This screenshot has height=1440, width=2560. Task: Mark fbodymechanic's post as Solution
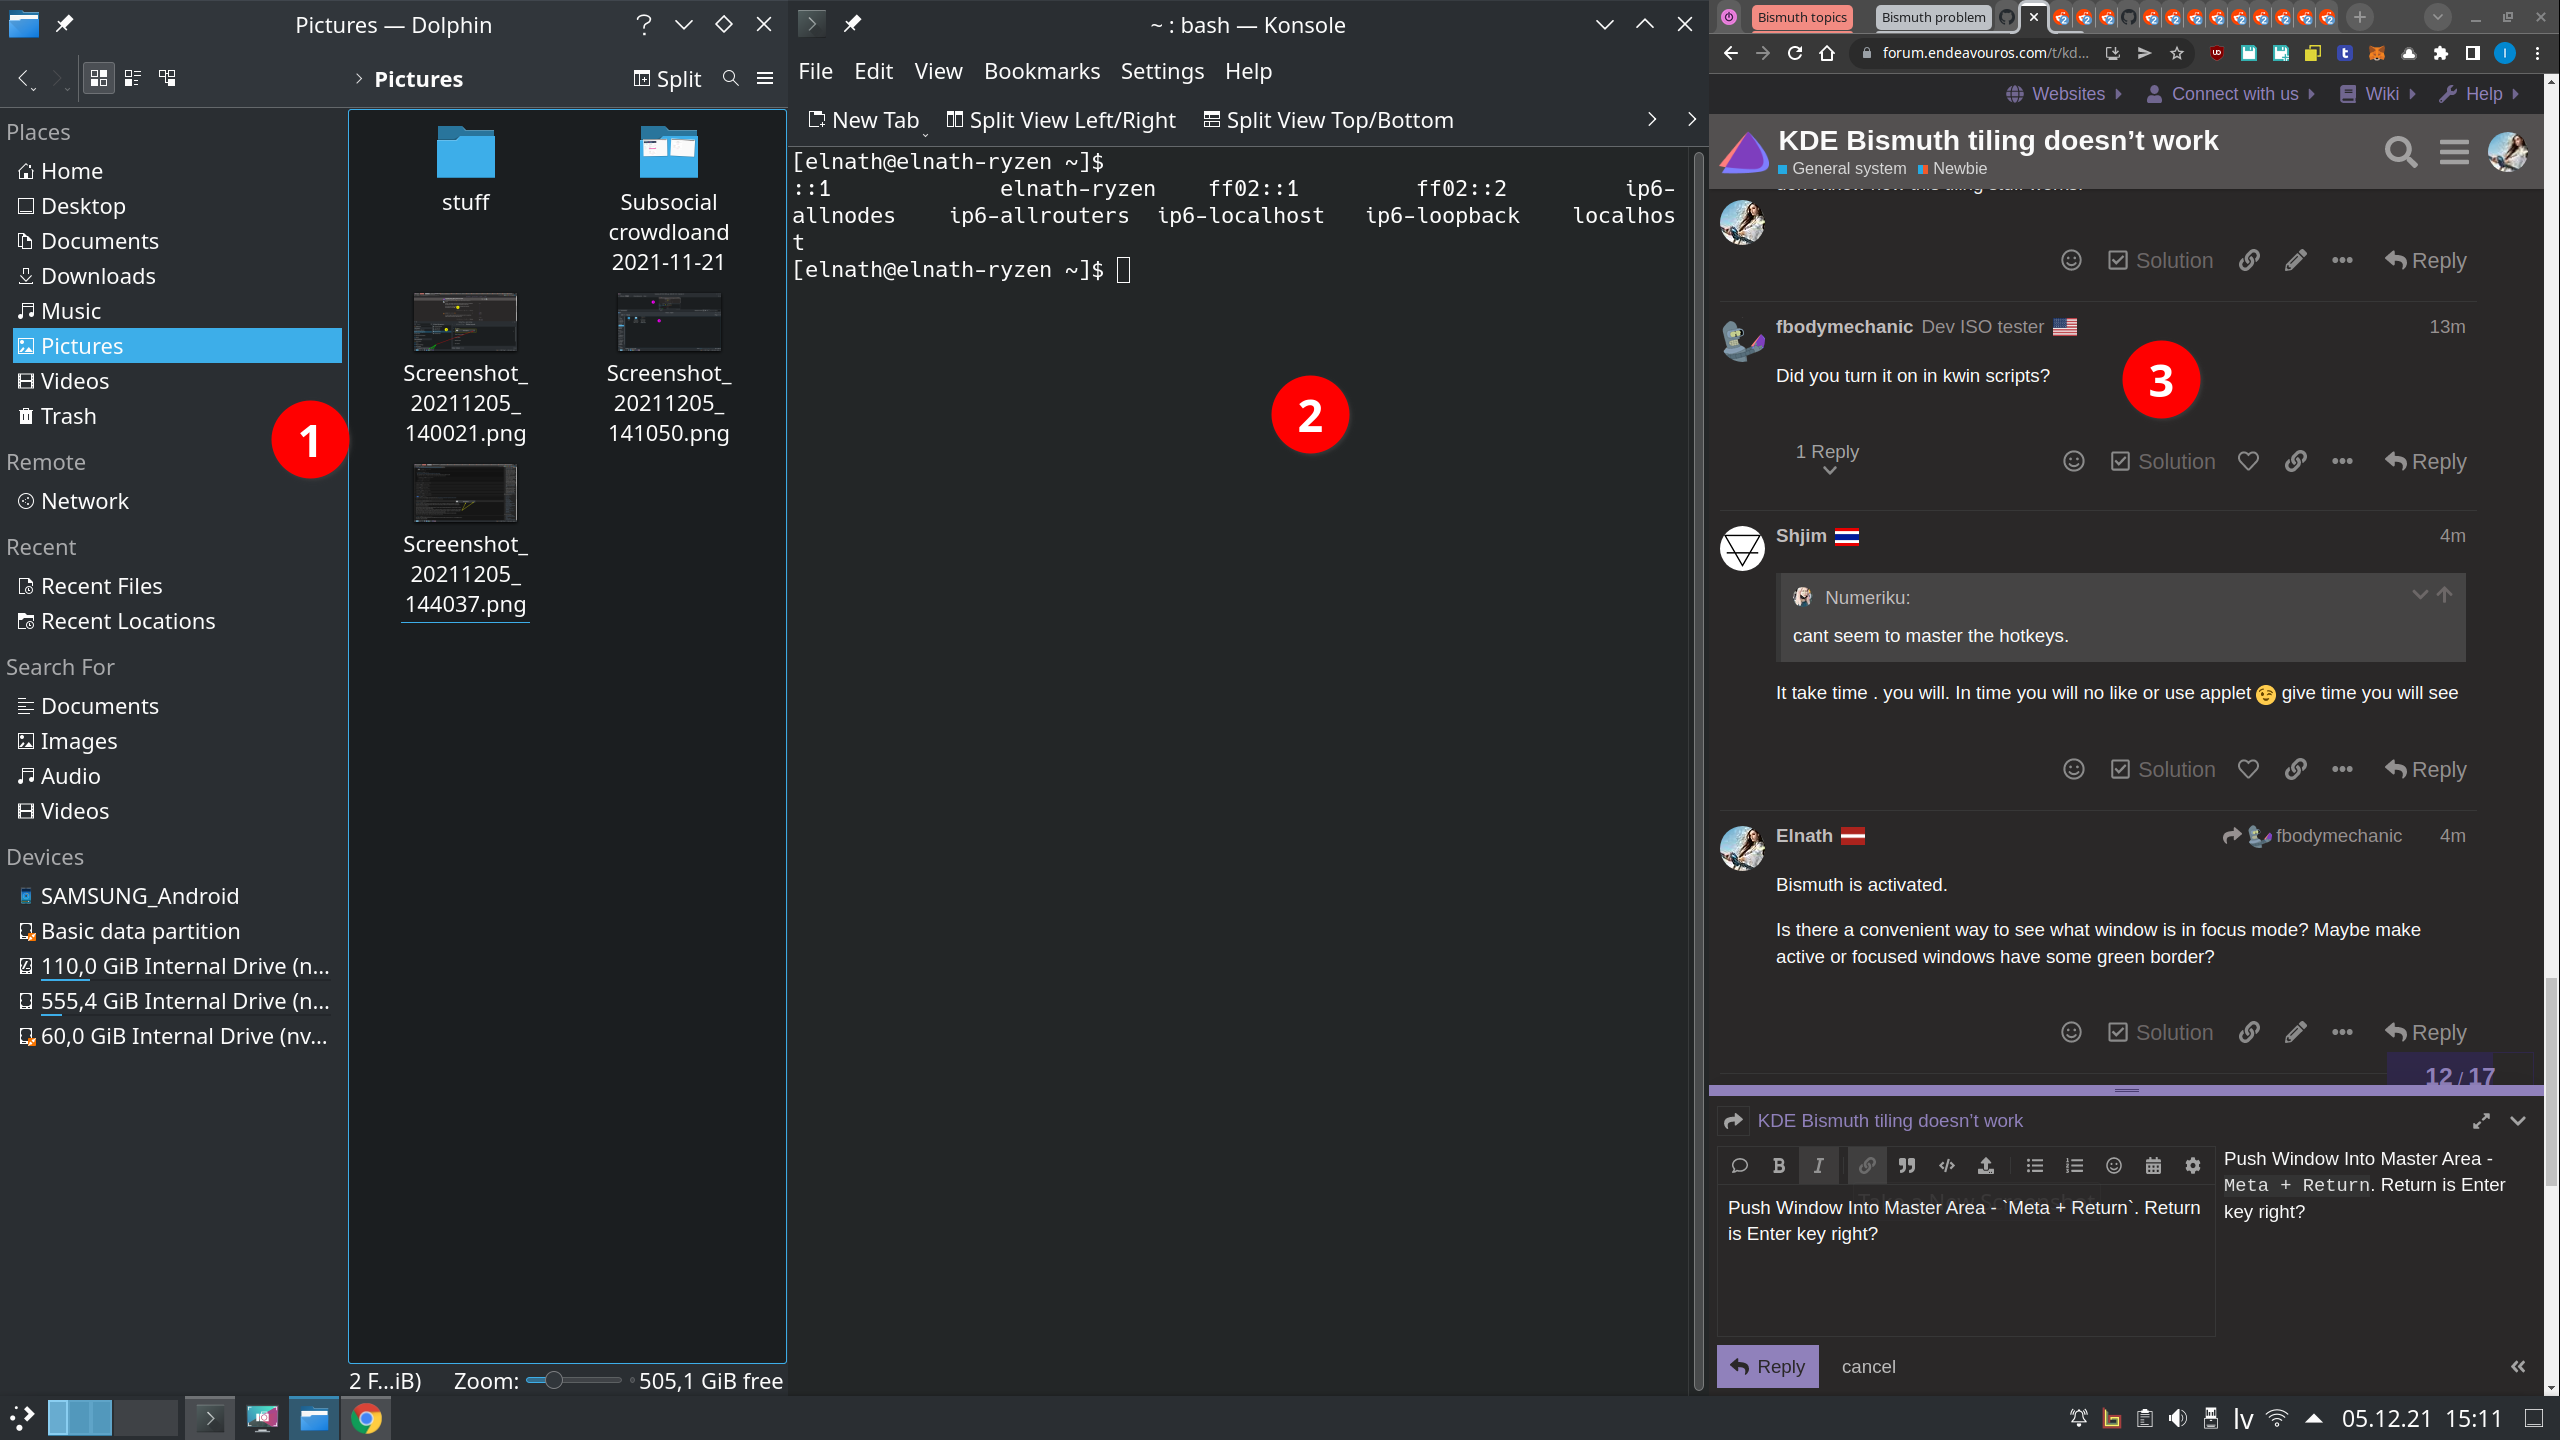(x=2163, y=461)
